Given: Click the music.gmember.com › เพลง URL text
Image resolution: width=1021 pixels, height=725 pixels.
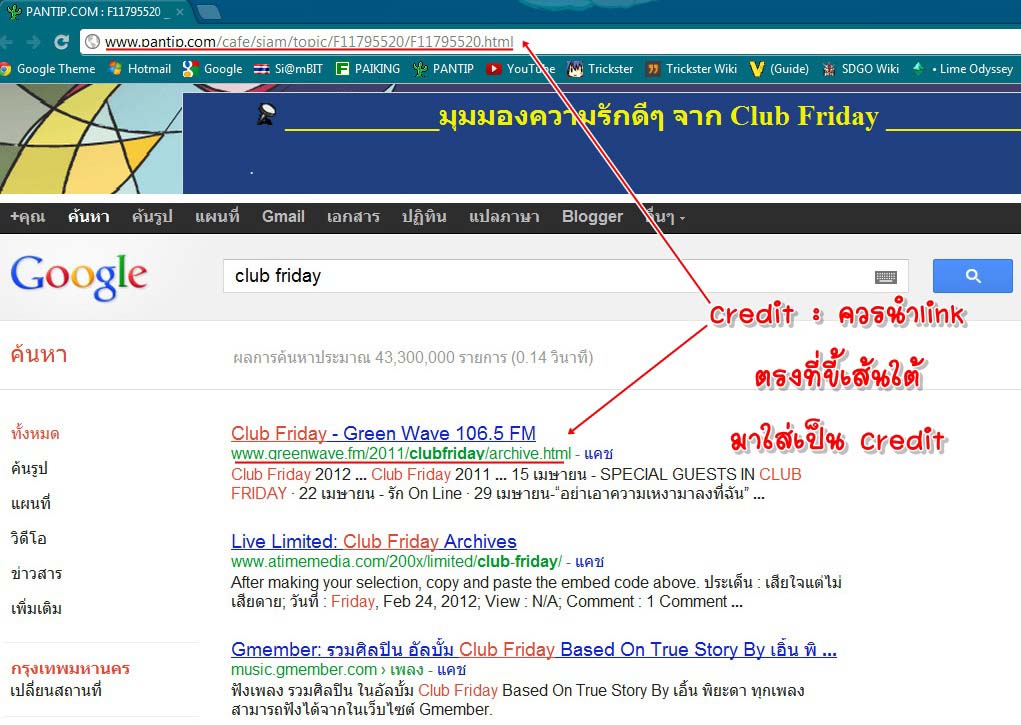Looking at the screenshot, I should coord(328,670).
